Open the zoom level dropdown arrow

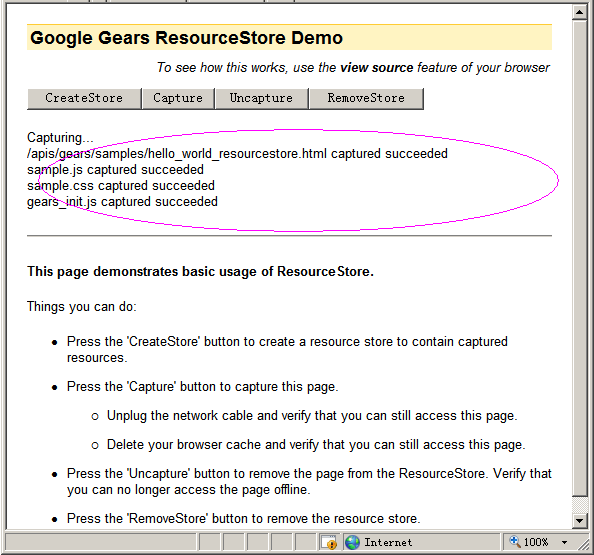click(564, 542)
